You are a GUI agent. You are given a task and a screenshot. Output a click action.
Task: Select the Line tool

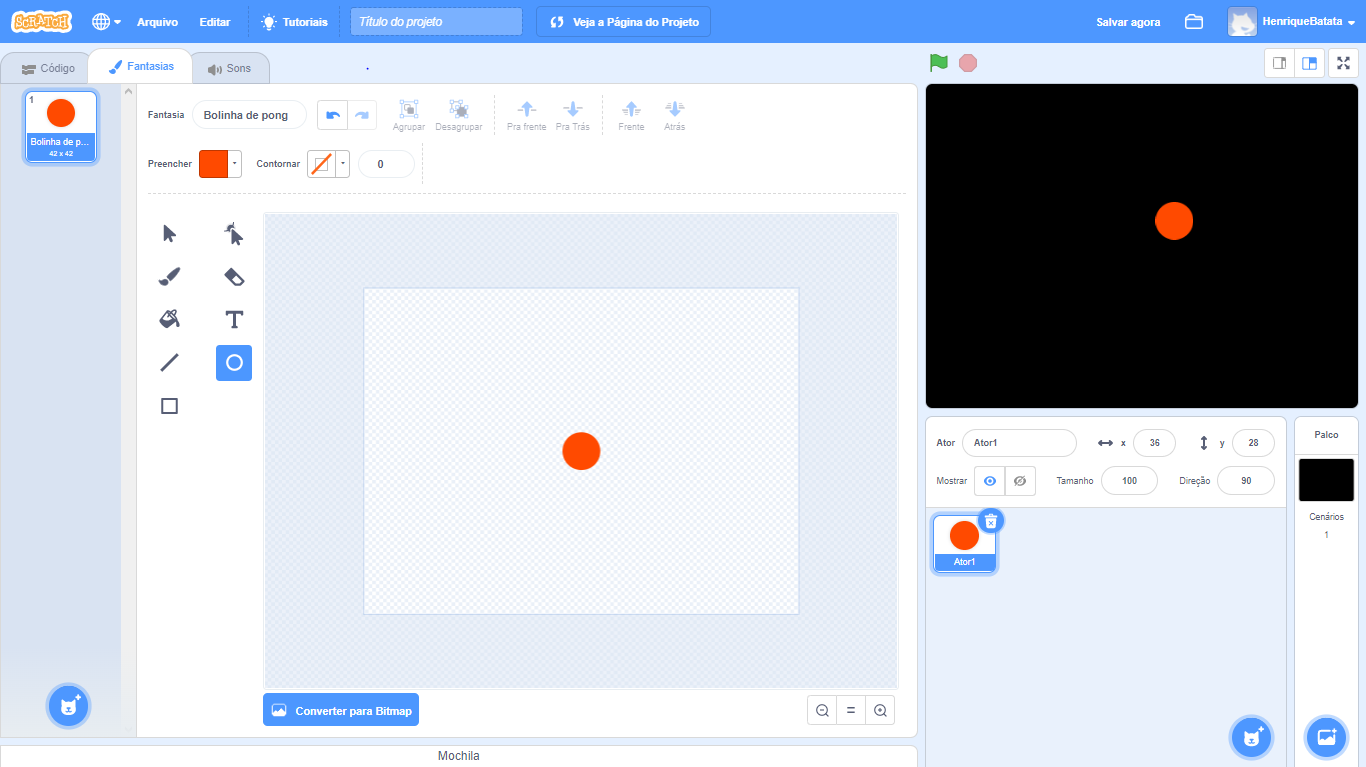[x=169, y=362]
